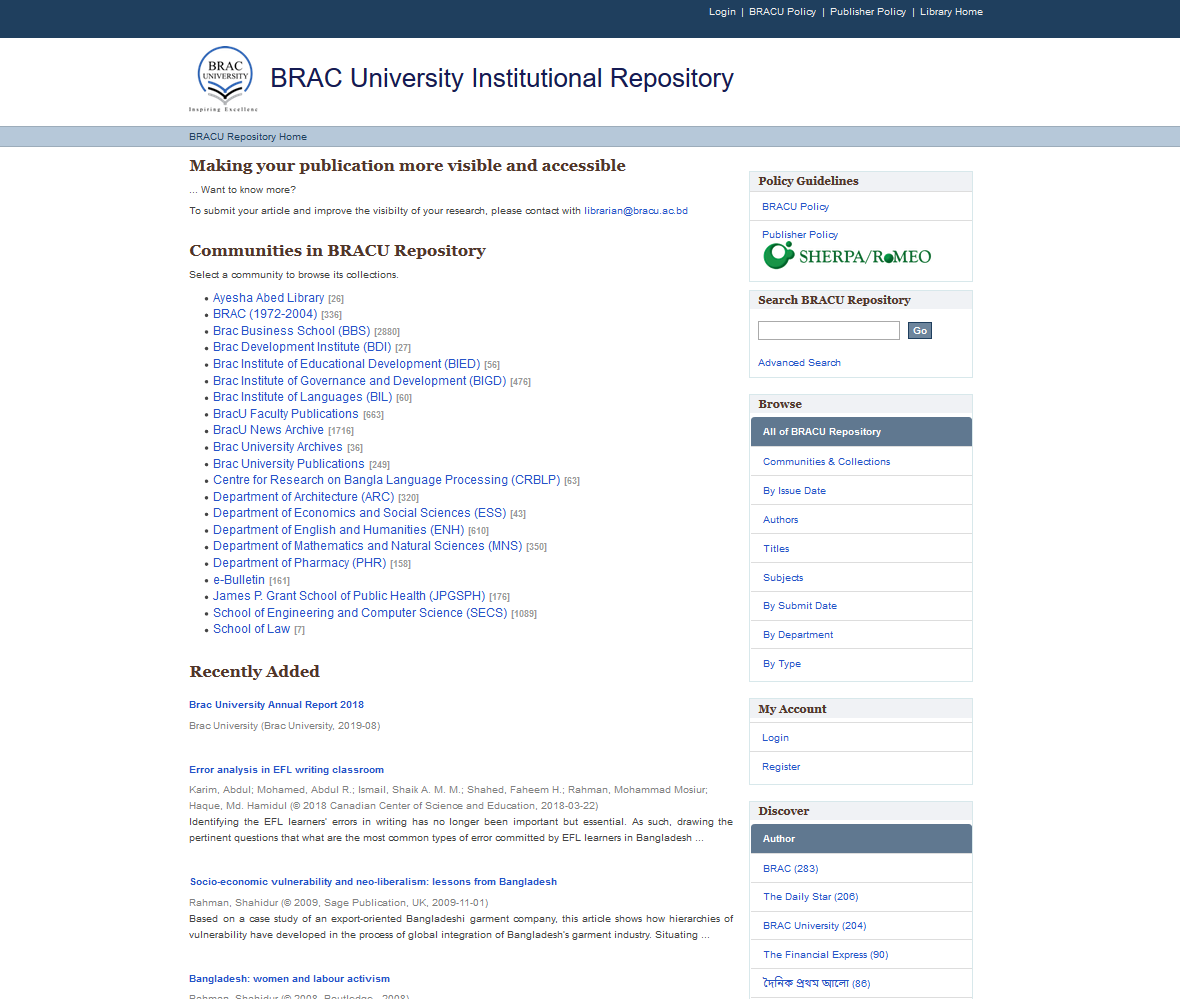Viewport: 1180px width, 999px height.
Task: Open Brac University Annual Report 2018
Action: click(276, 705)
